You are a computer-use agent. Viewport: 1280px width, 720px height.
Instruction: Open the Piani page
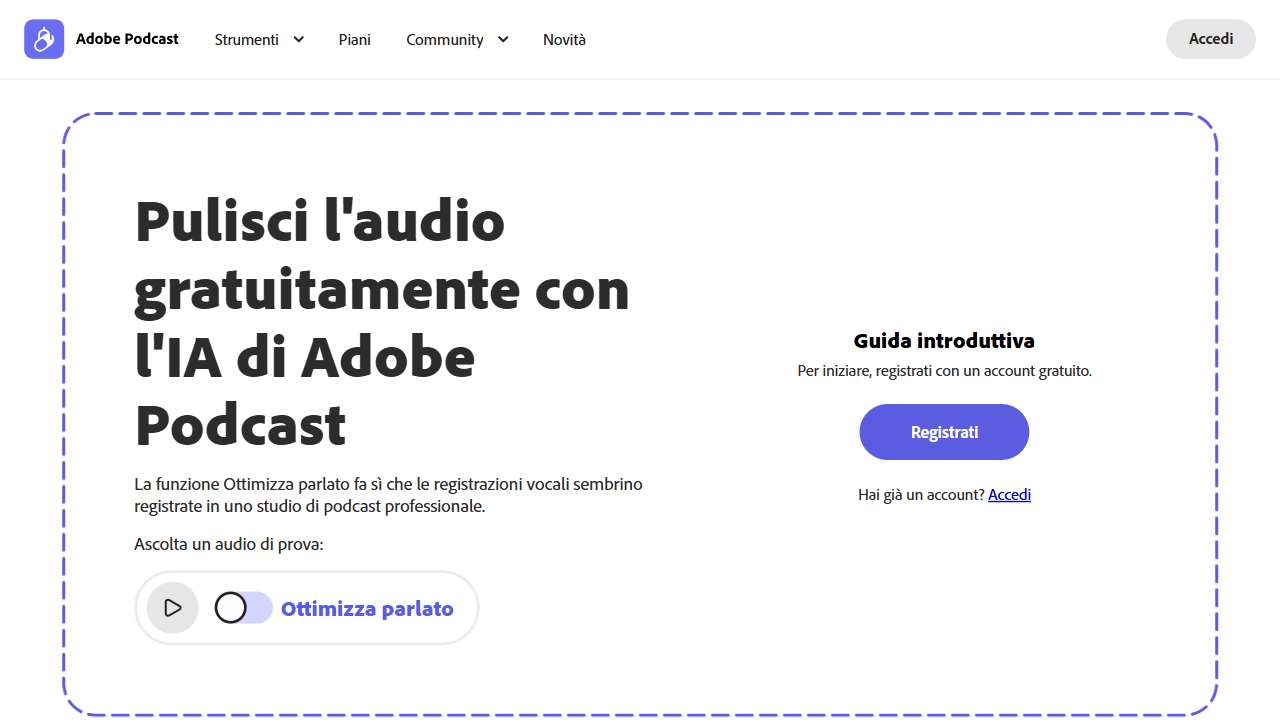click(354, 39)
